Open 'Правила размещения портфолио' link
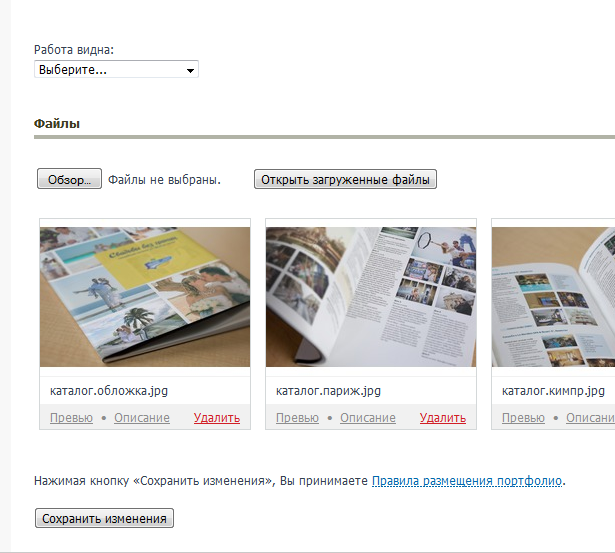 tap(467, 480)
